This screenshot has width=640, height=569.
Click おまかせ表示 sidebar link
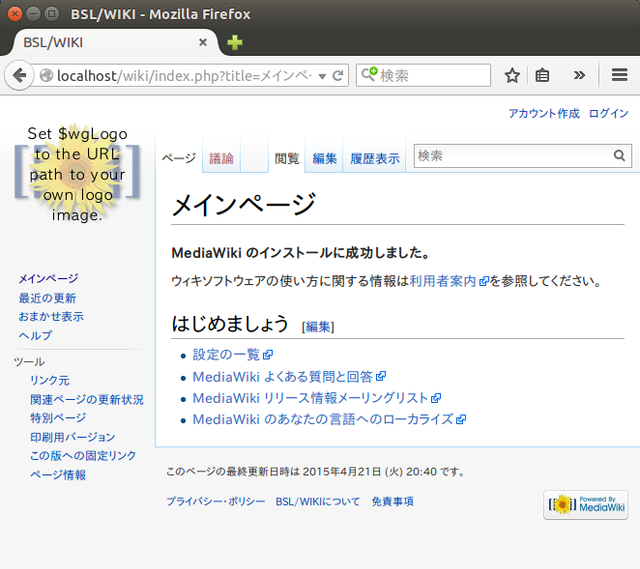pos(51,317)
